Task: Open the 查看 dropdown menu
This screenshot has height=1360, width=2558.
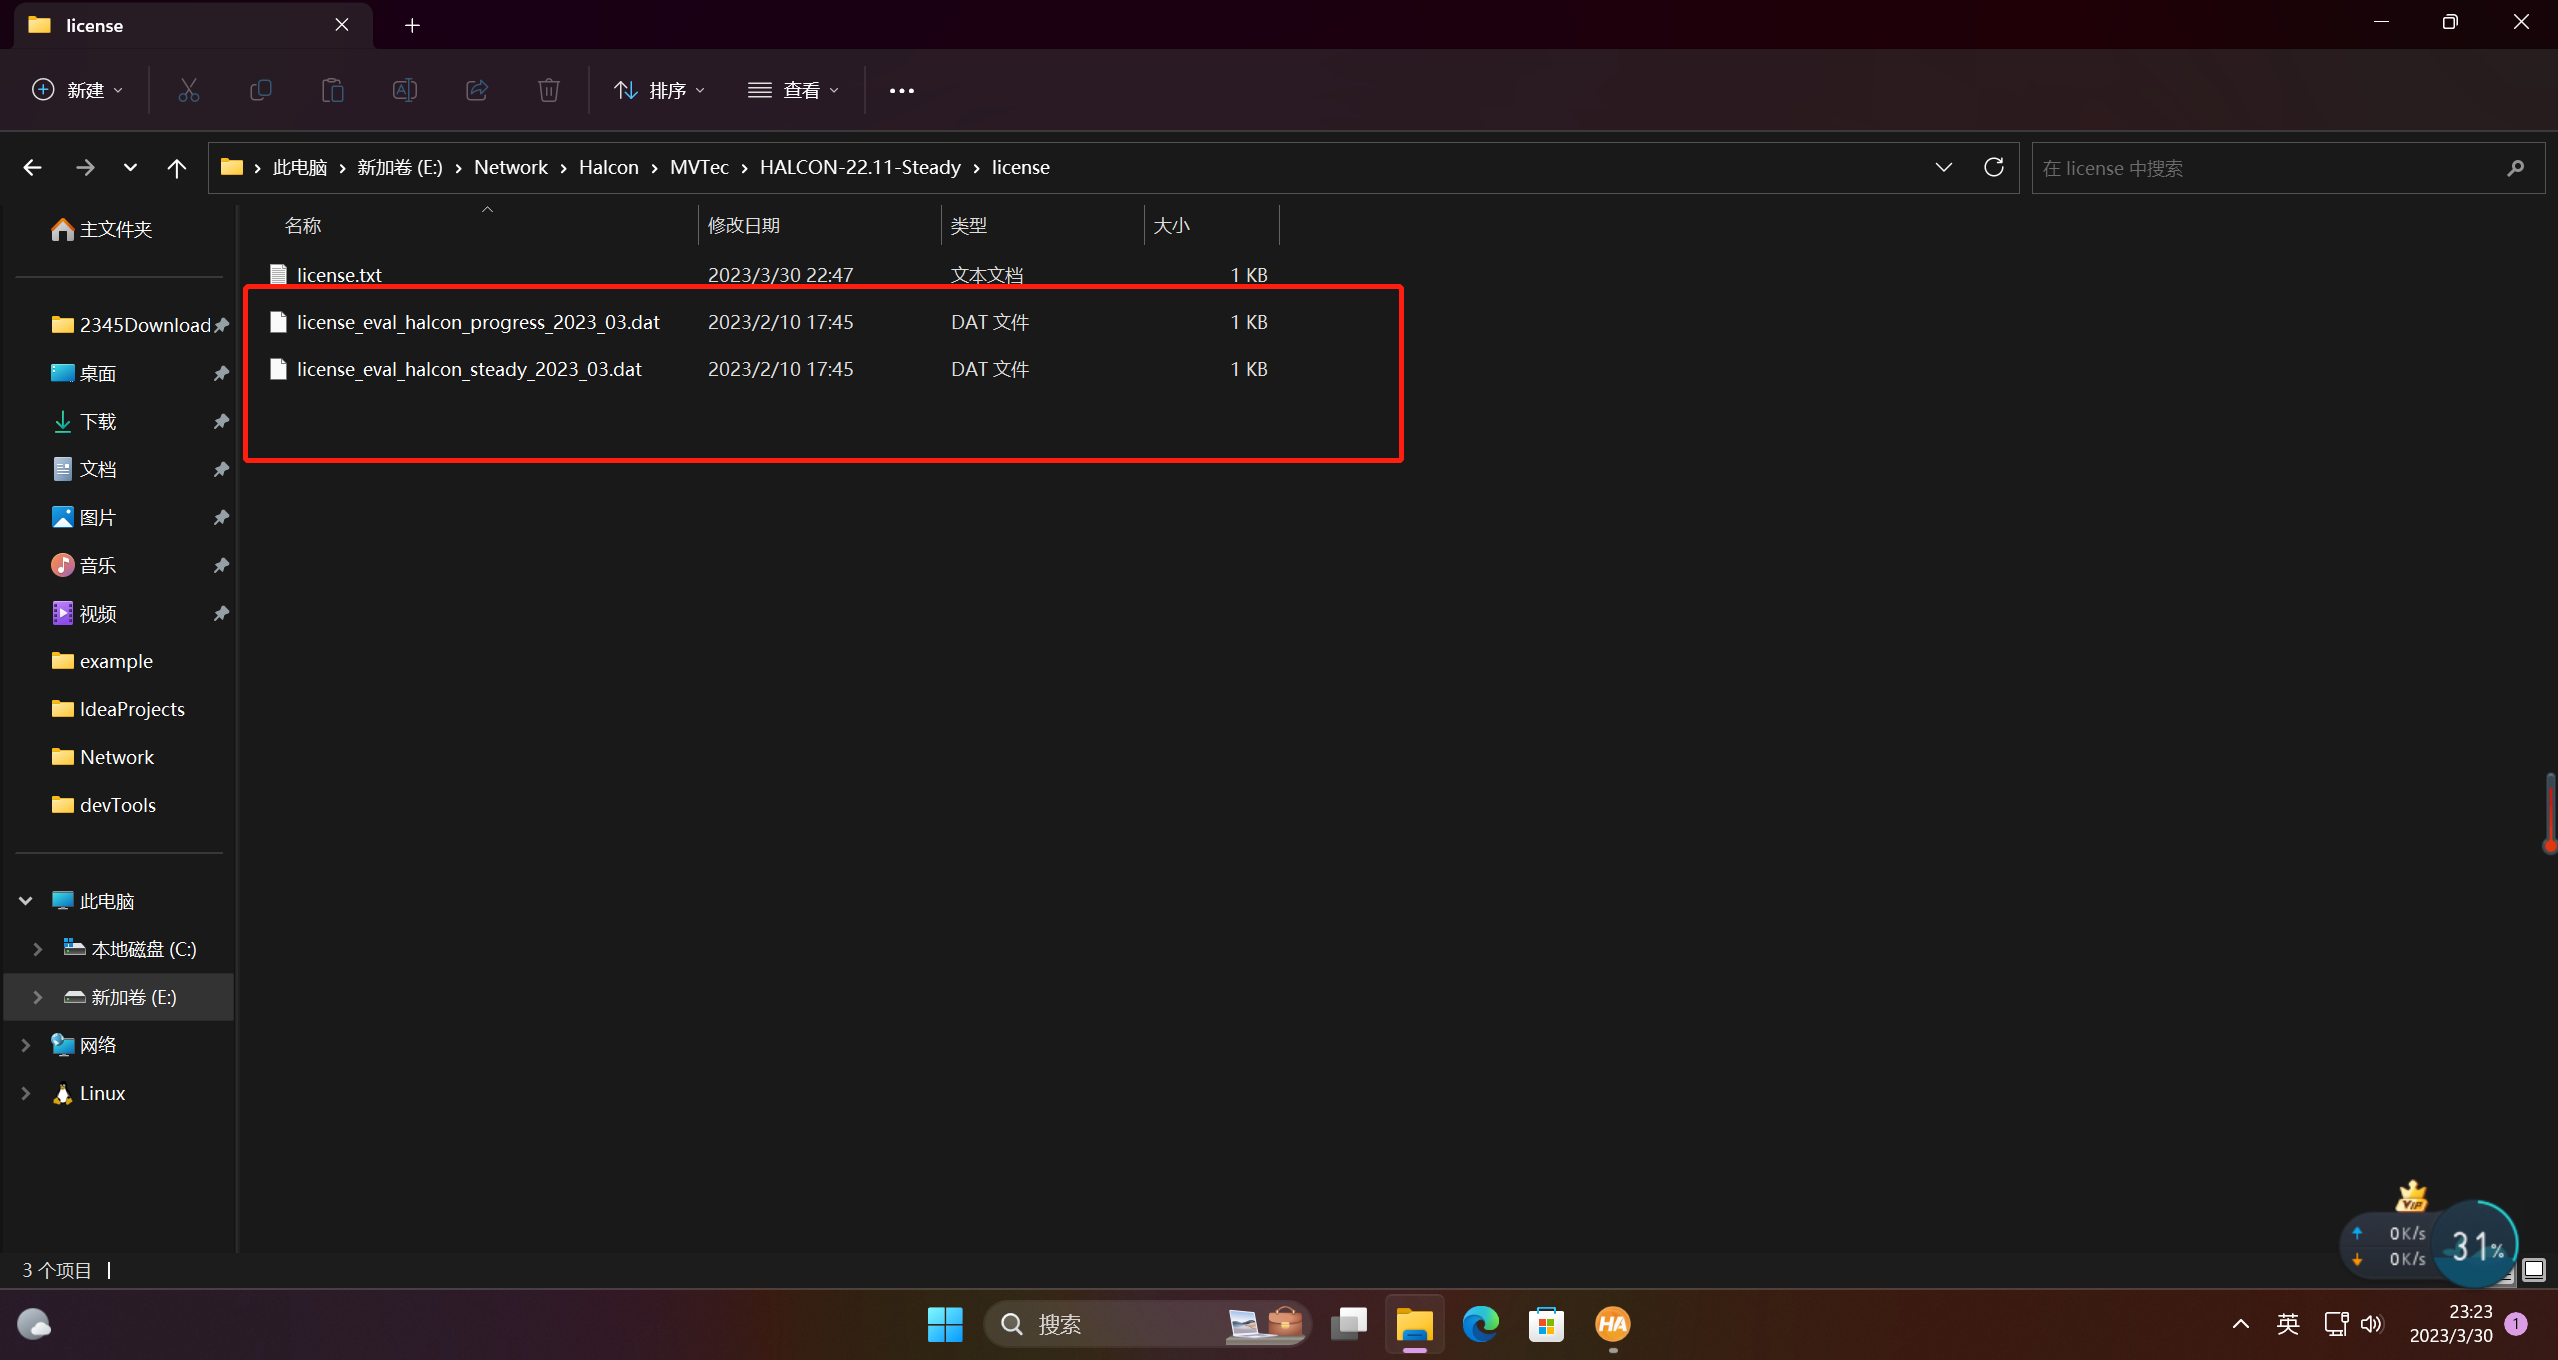Action: pos(795,90)
